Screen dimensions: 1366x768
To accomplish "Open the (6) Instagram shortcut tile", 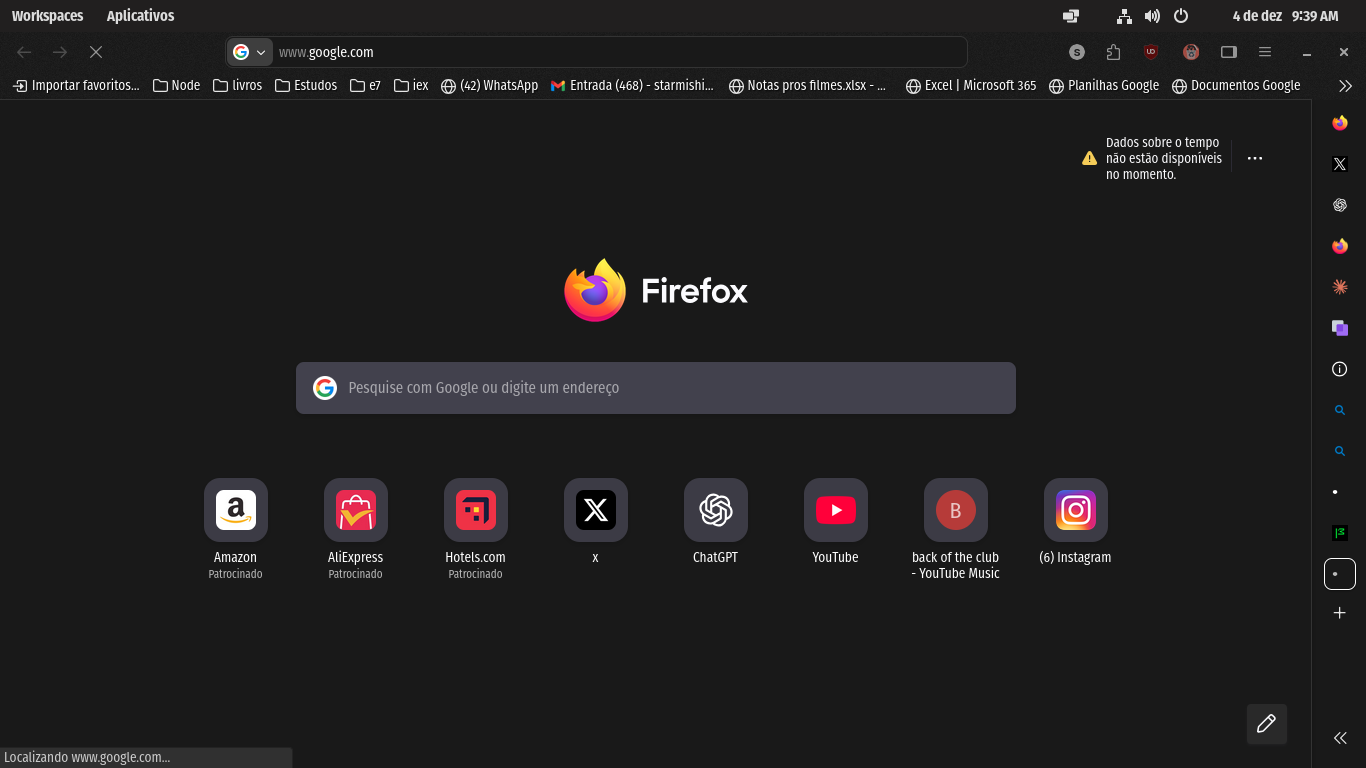I will click(1076, 510).
